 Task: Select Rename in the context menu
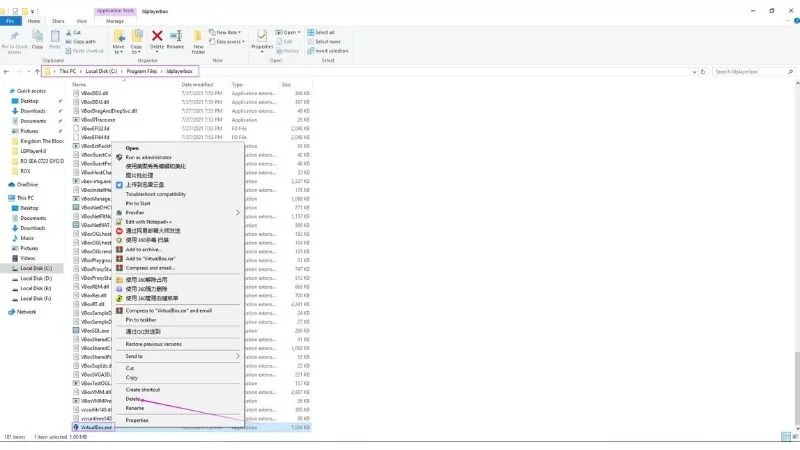(x=135, y=408)
